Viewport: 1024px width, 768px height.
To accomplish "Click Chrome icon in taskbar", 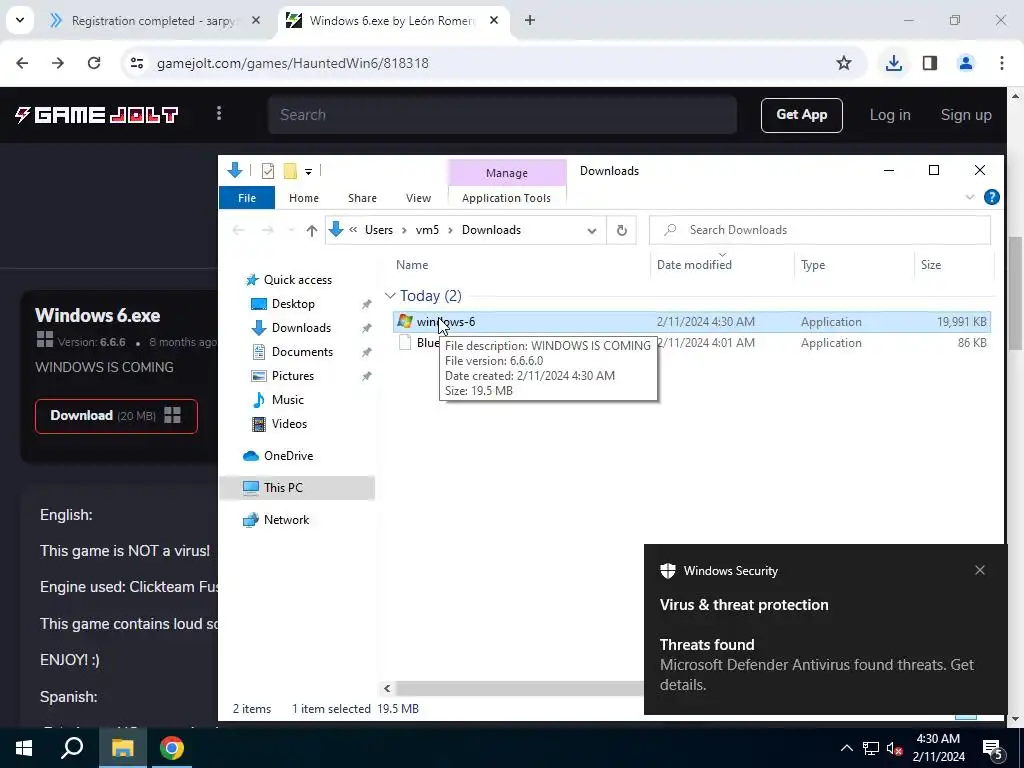I will point(172,748).
